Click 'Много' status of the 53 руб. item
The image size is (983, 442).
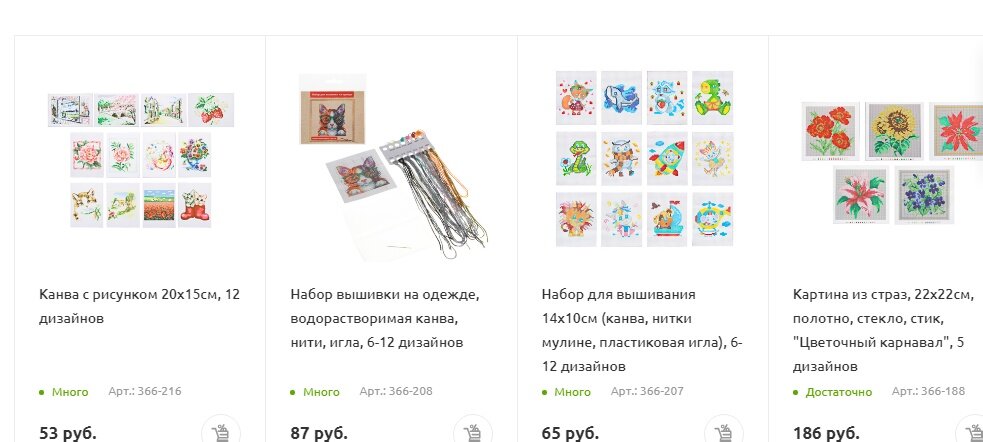70,392
